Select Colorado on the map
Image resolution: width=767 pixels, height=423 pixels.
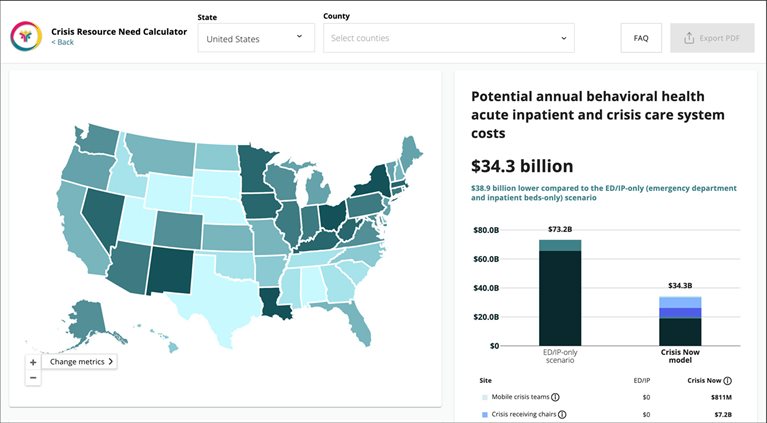(x=179, y=230)
